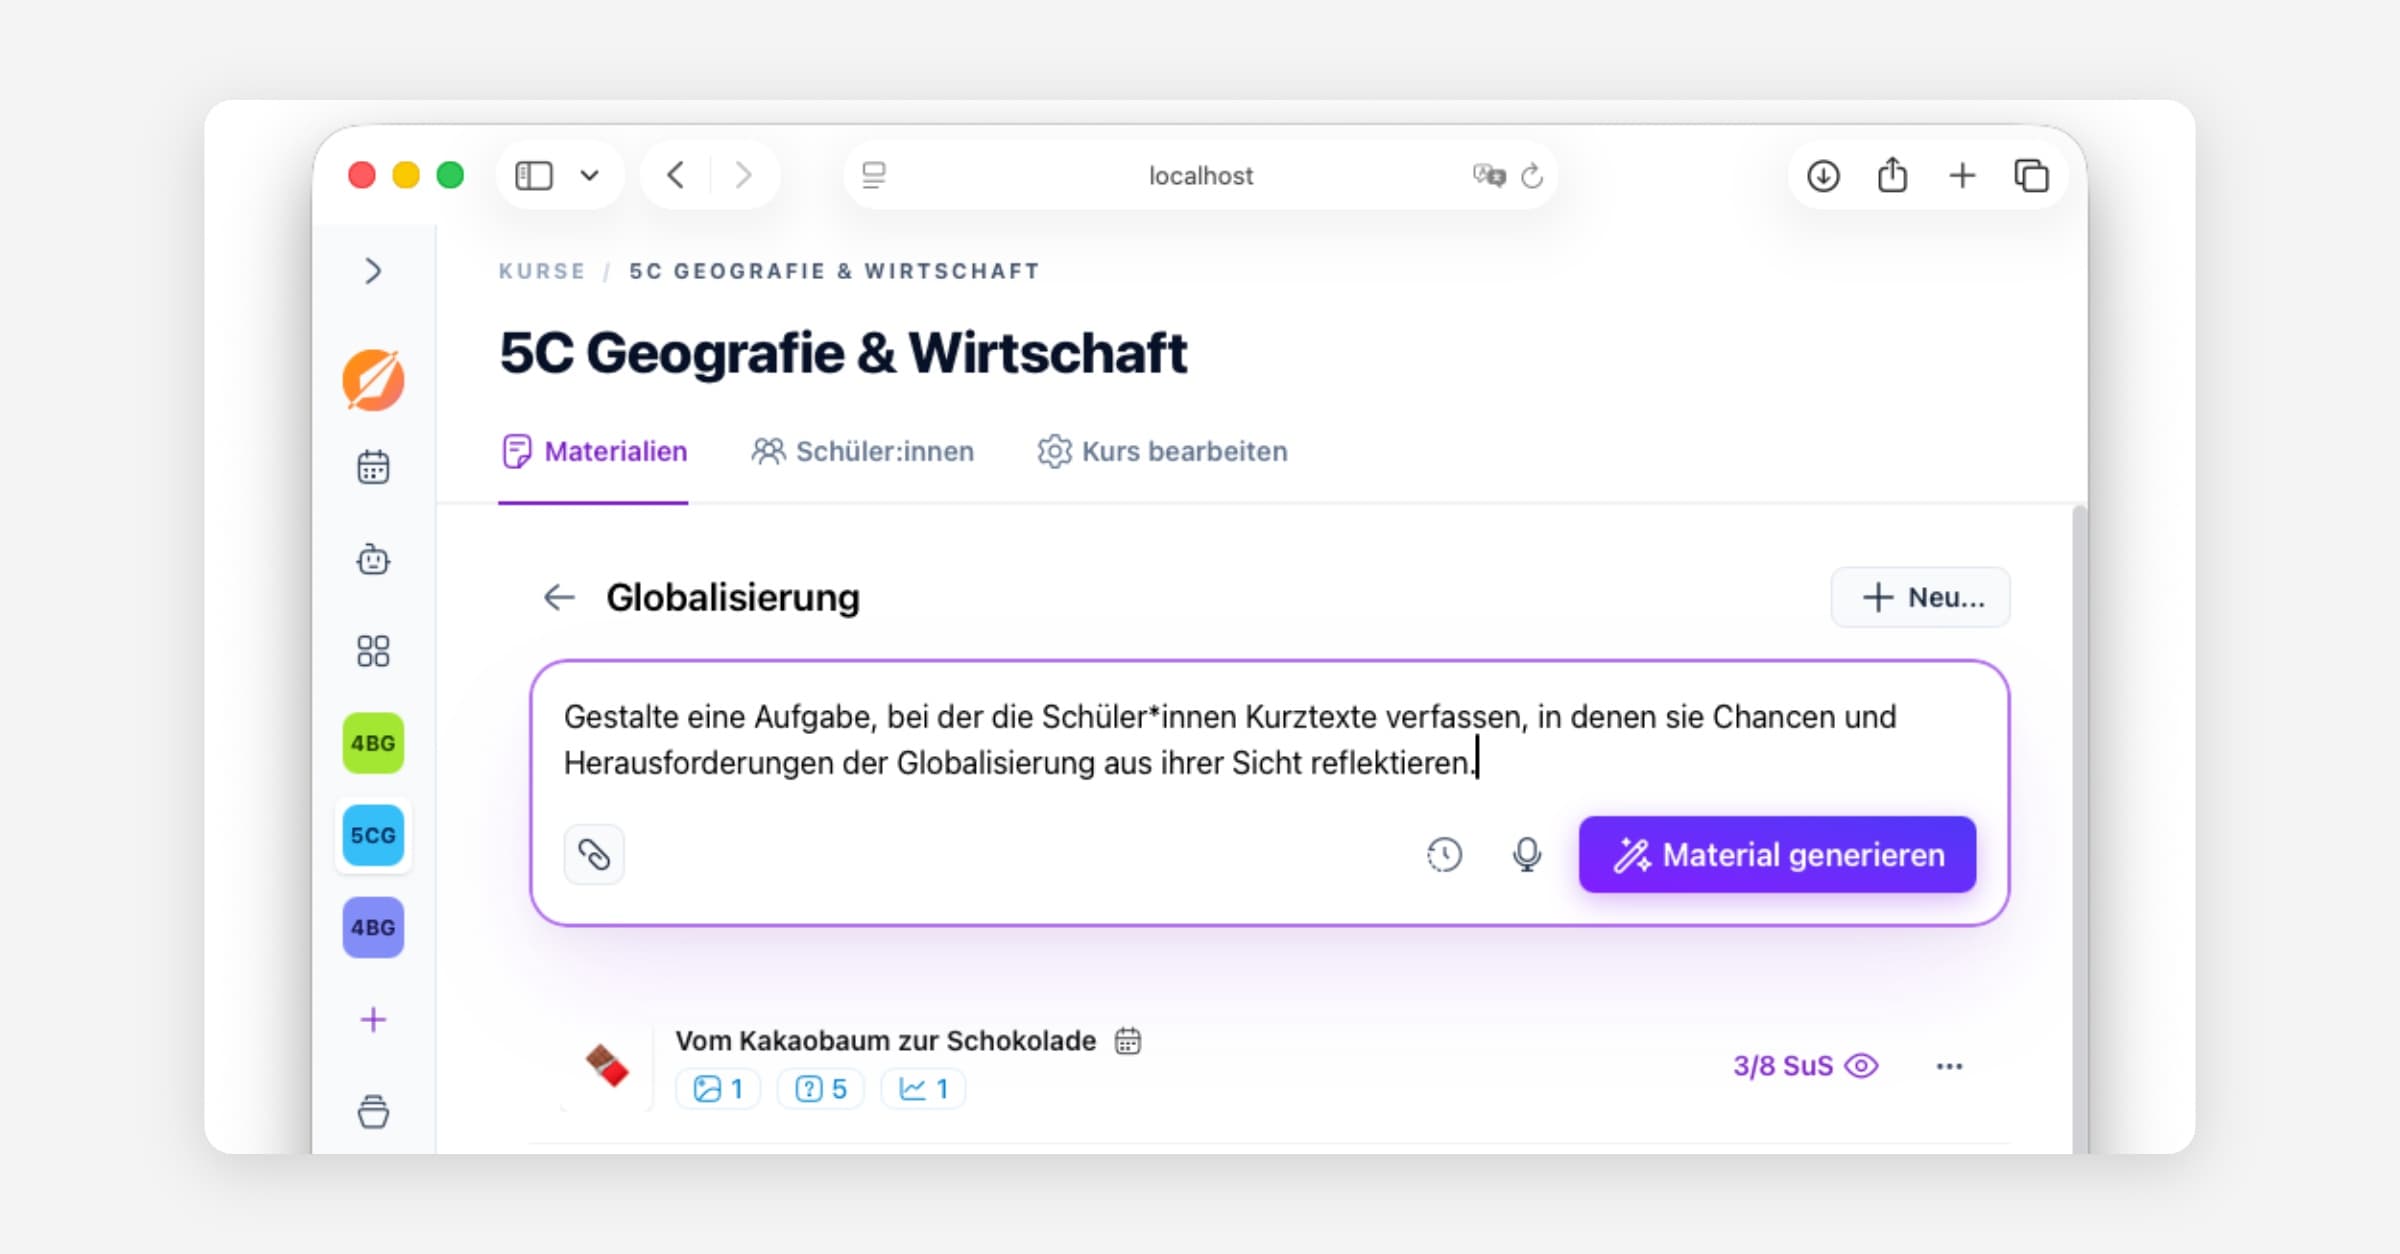Switch to the Schüler:innen tab
The width and height of the screenshot is (2400, 1254).
pyautogui.click(x=862, y=452)
